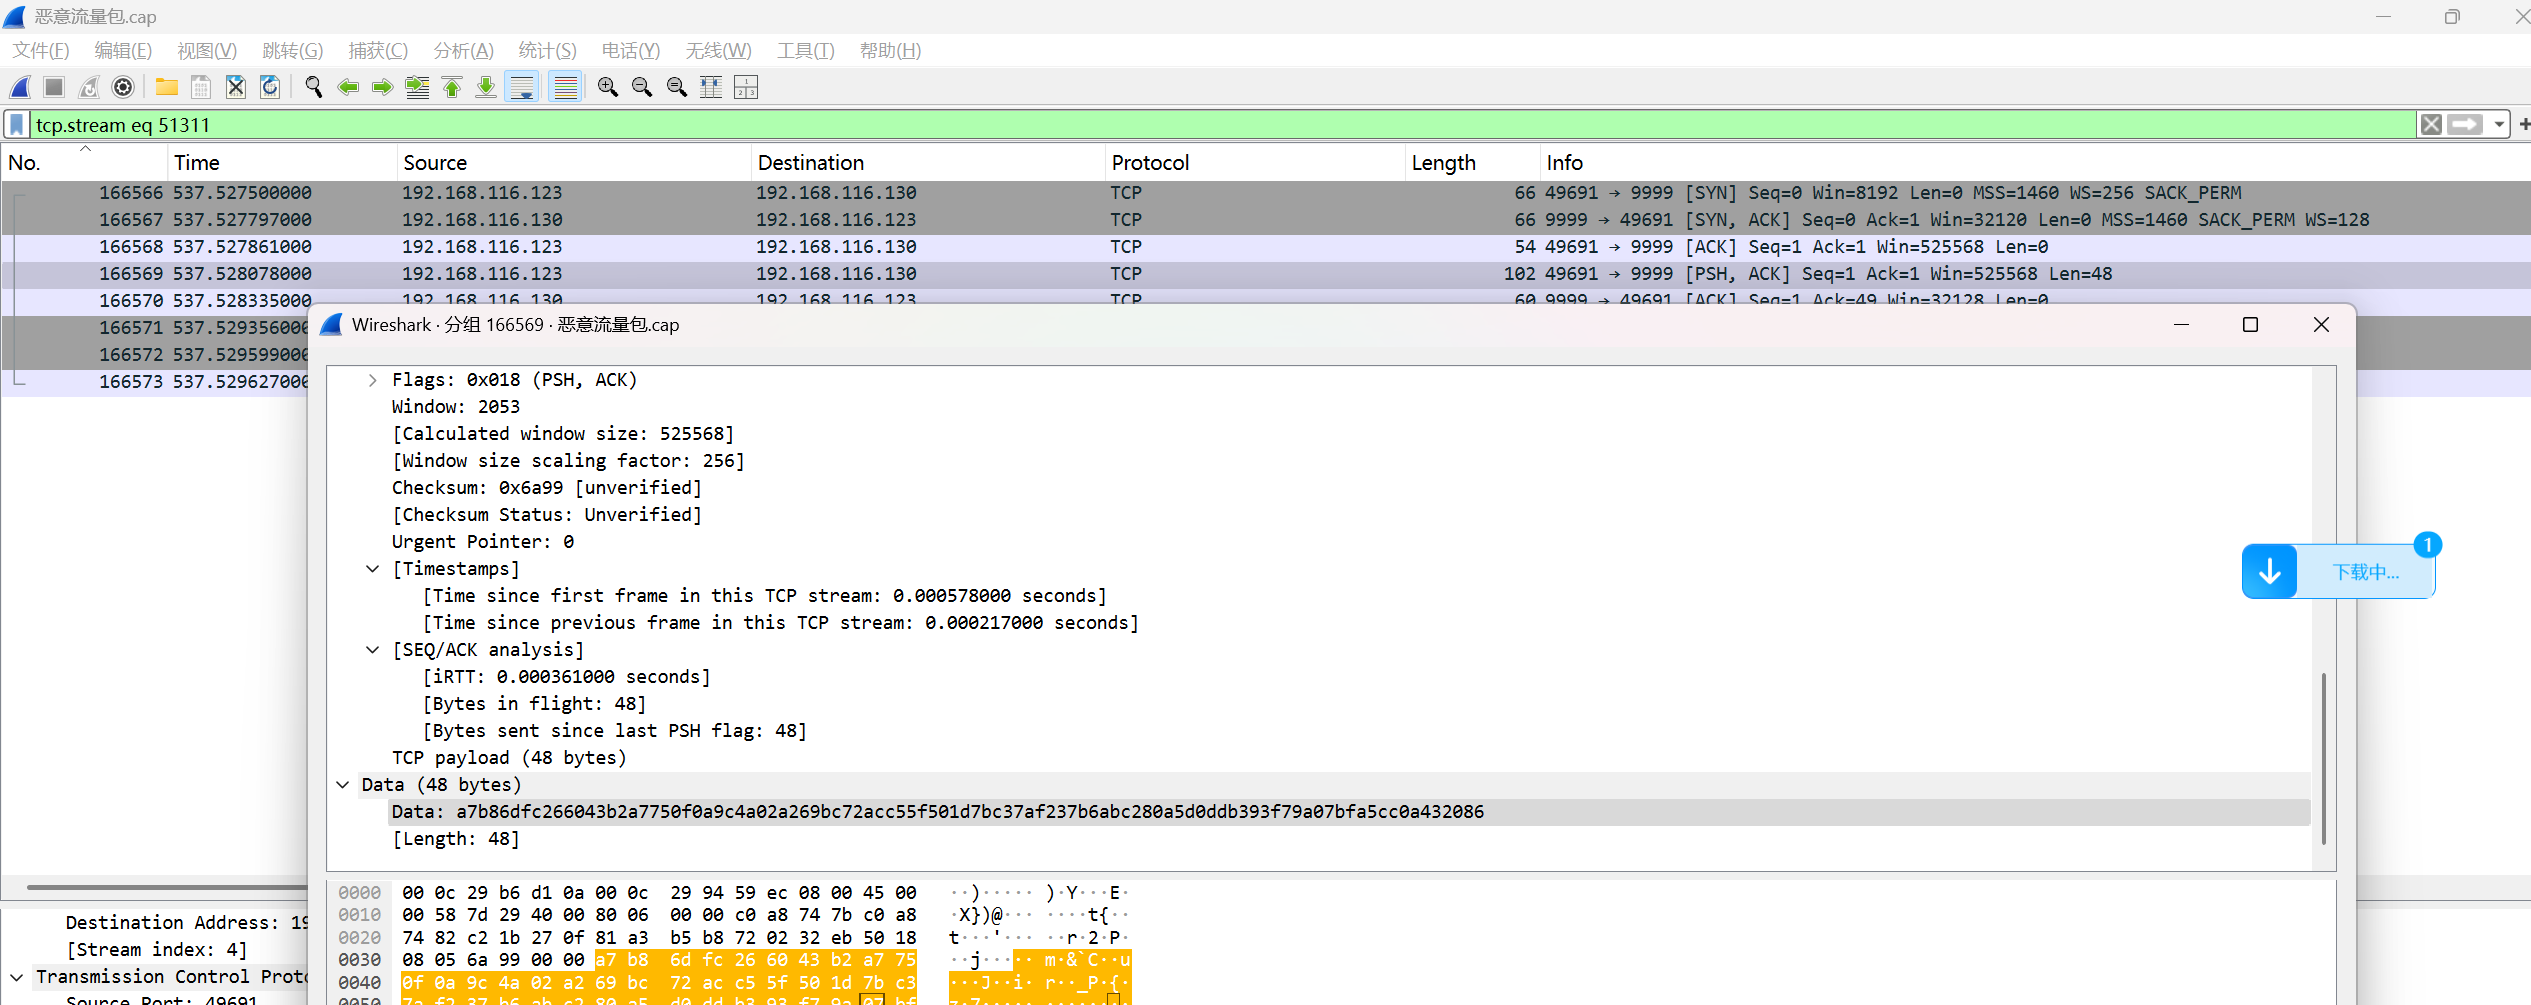The height and width of the screenshot is (1005, 2531).
Task: Click the packet detail vertical scrollbar
Action: (2323, 759)
